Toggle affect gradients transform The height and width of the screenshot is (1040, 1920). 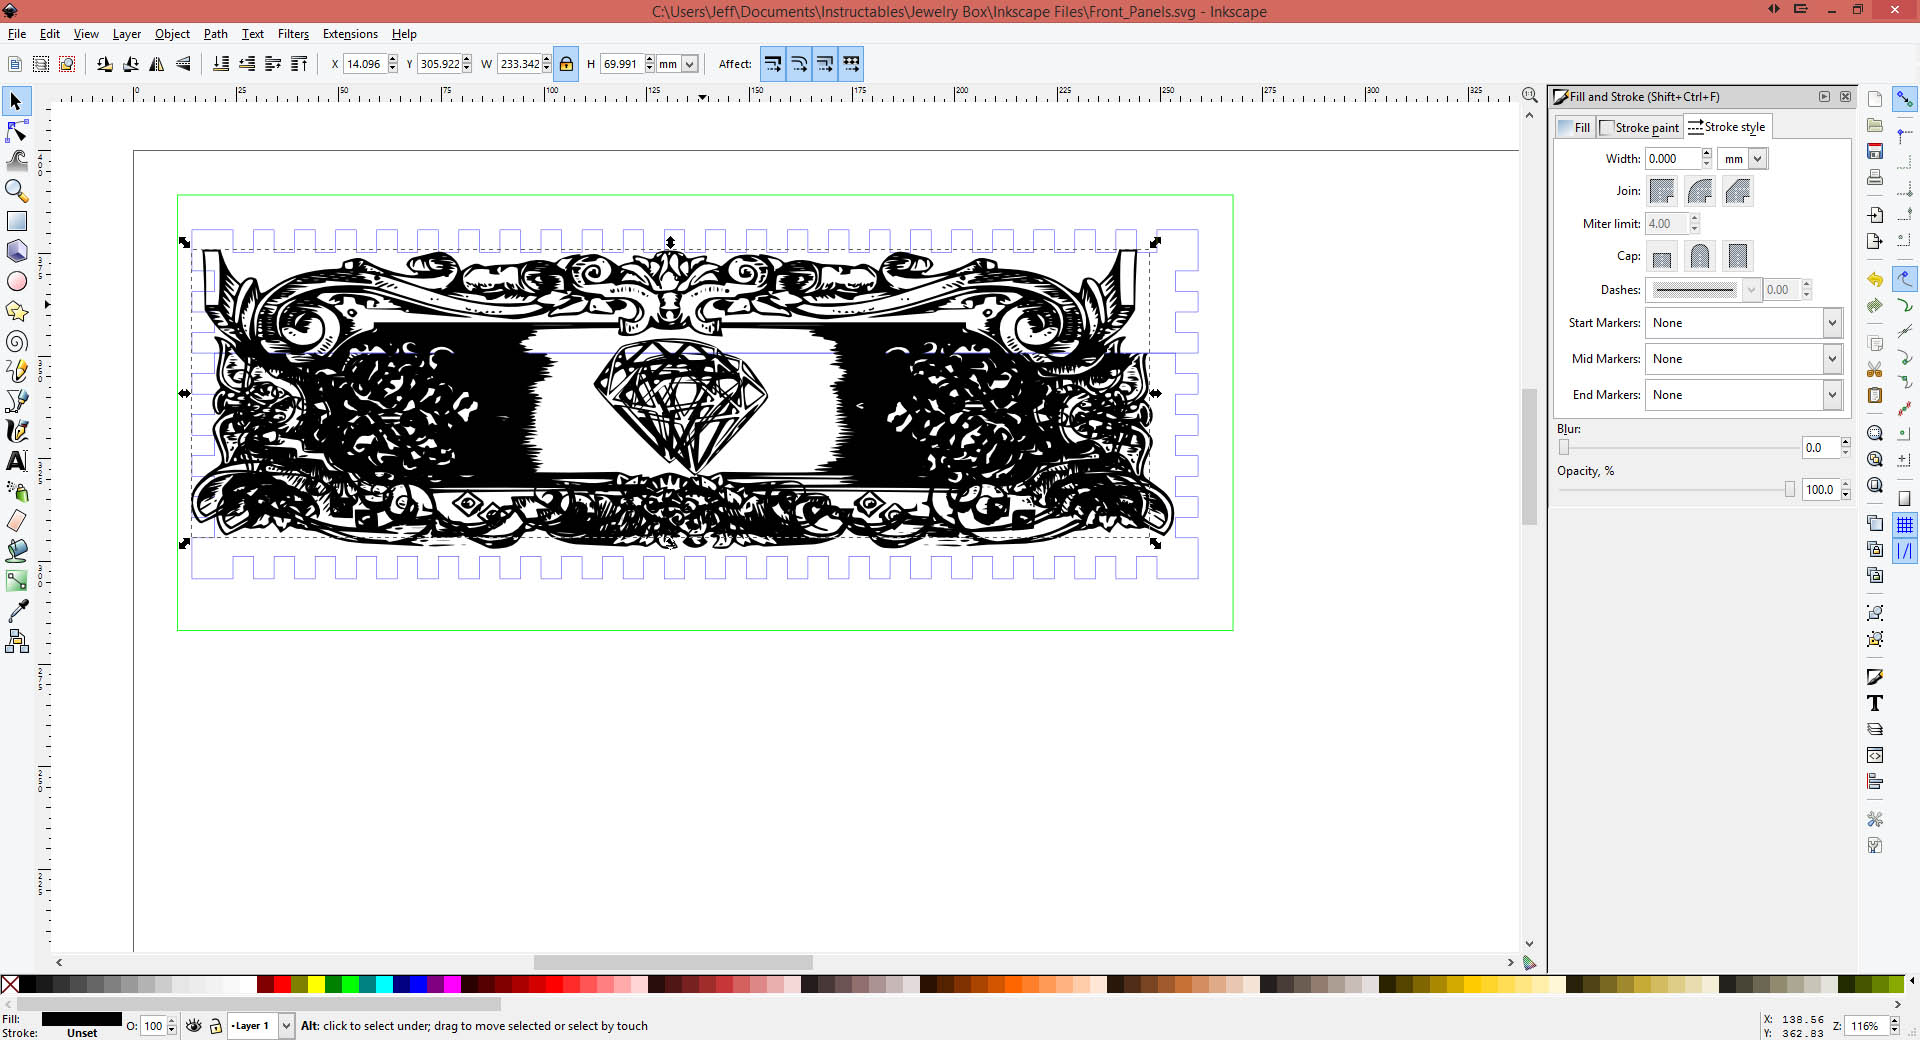click(x=825, y=64)
